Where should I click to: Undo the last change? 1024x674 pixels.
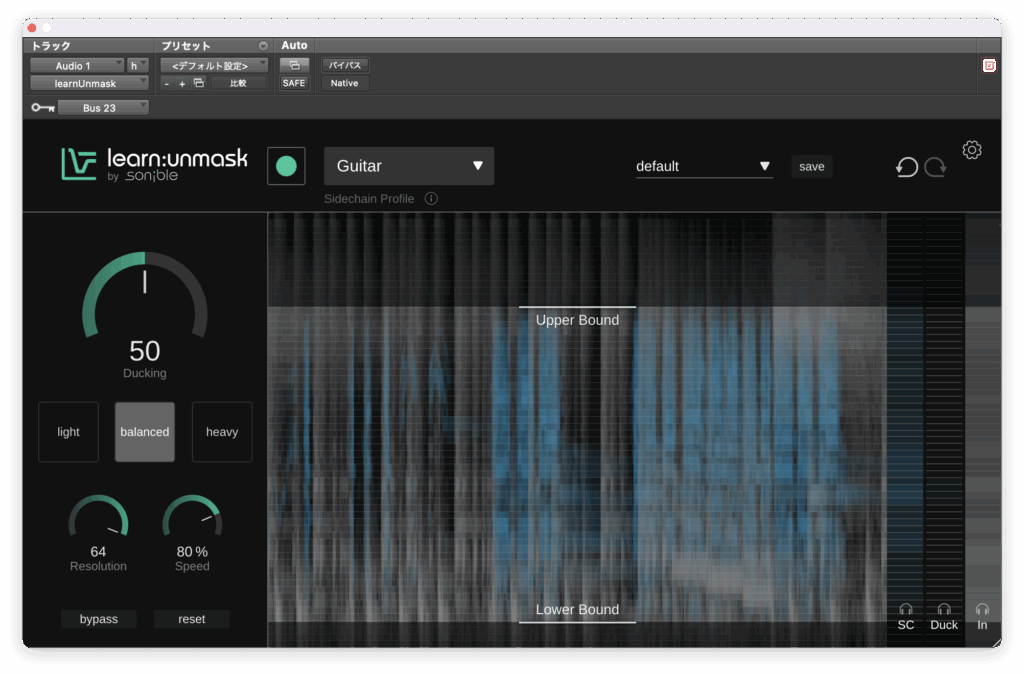tap(907, 167)
